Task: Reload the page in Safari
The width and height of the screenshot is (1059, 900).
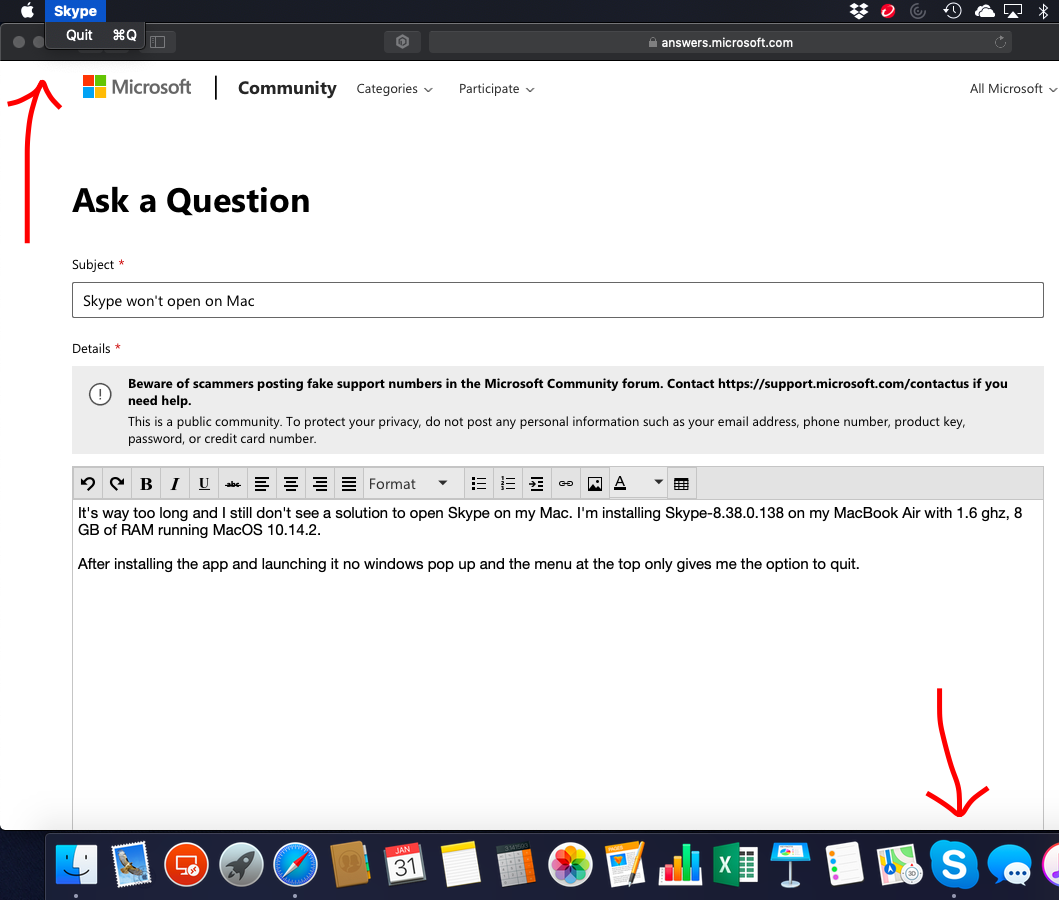Action: pos(1000,42)
